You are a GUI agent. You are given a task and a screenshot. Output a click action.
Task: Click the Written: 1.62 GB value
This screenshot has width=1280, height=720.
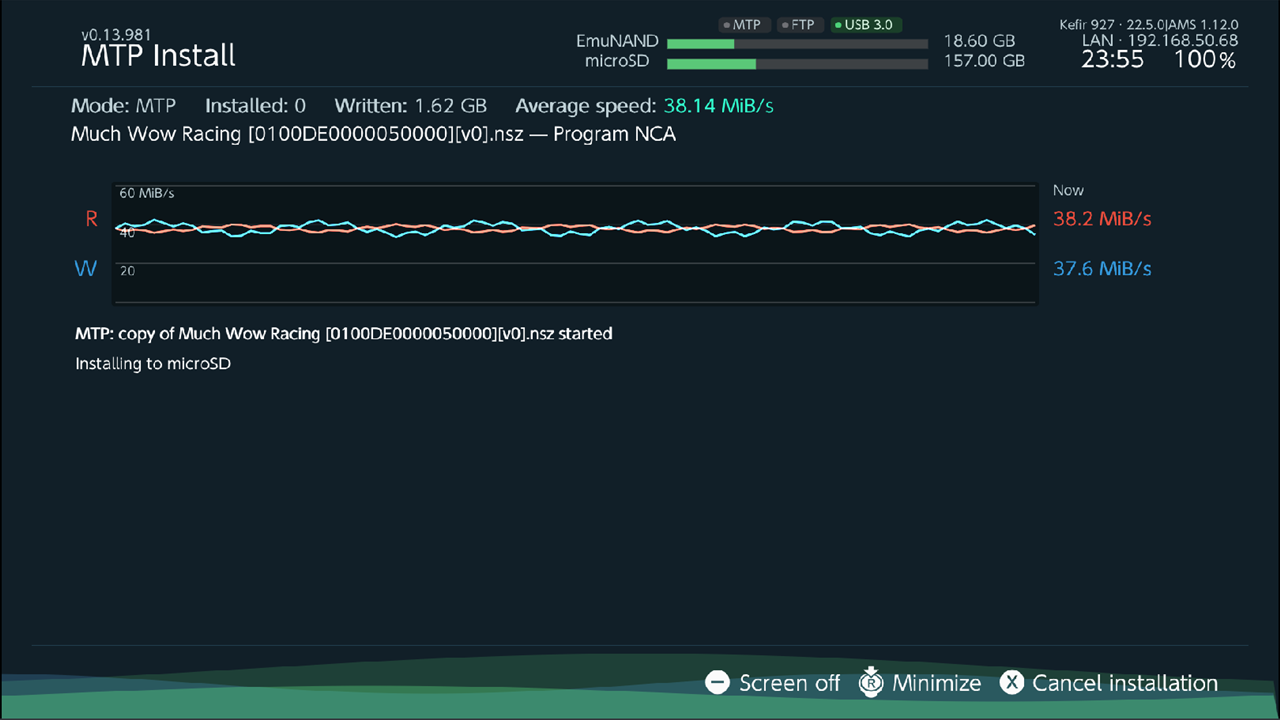pos(411,105)
